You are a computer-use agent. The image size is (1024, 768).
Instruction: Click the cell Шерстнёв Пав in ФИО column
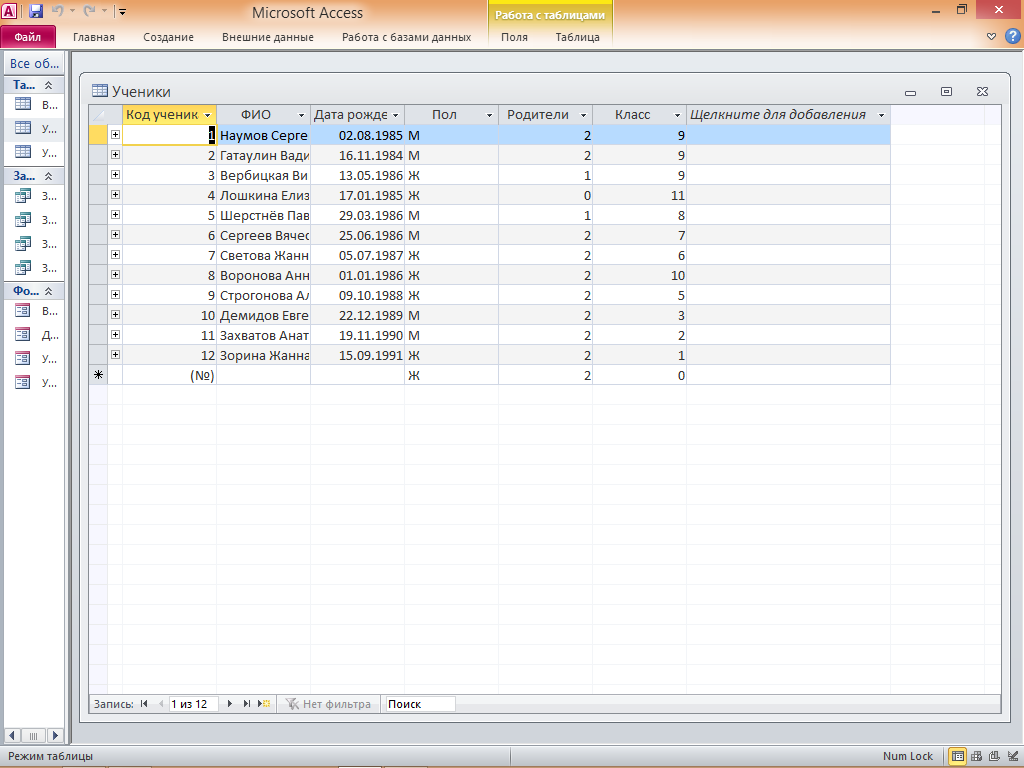coord(263,216)
